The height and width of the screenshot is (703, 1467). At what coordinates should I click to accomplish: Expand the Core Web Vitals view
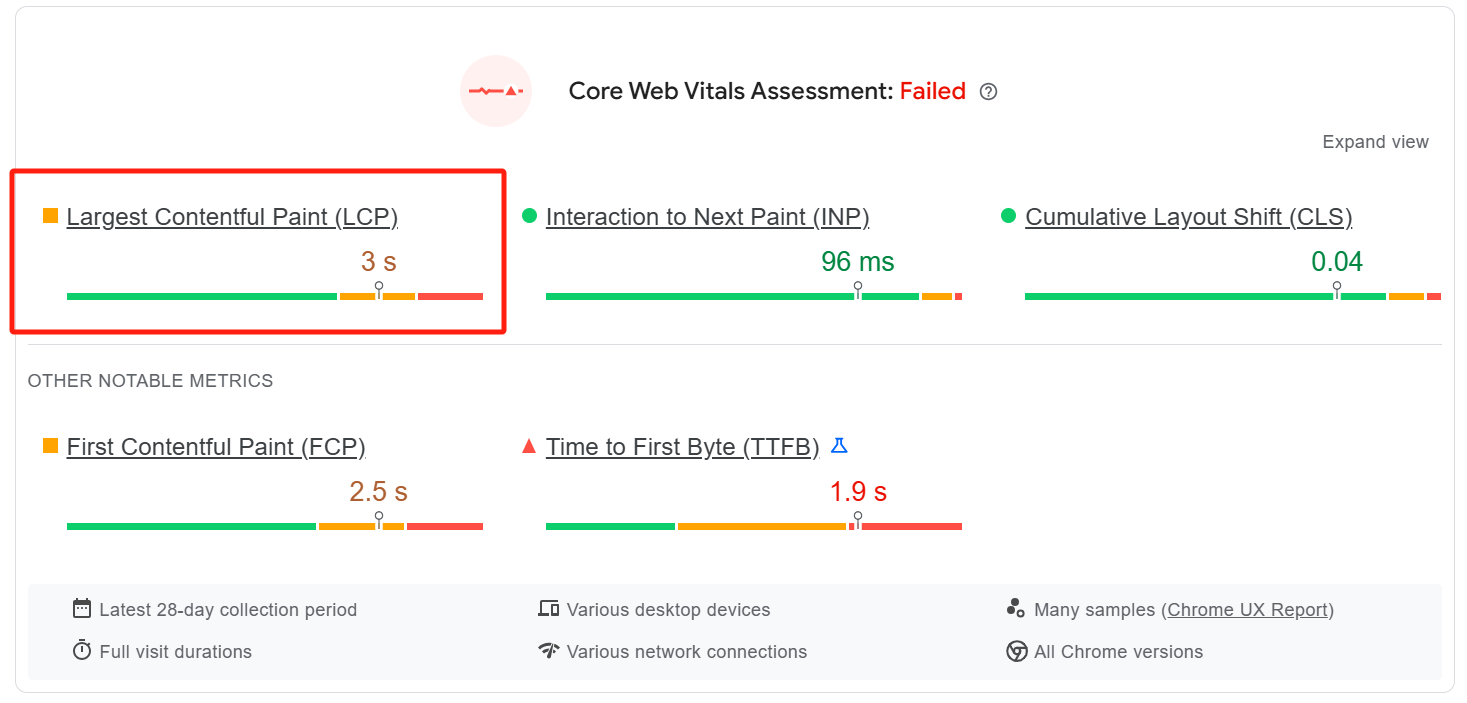click(x=1375, y=142)
